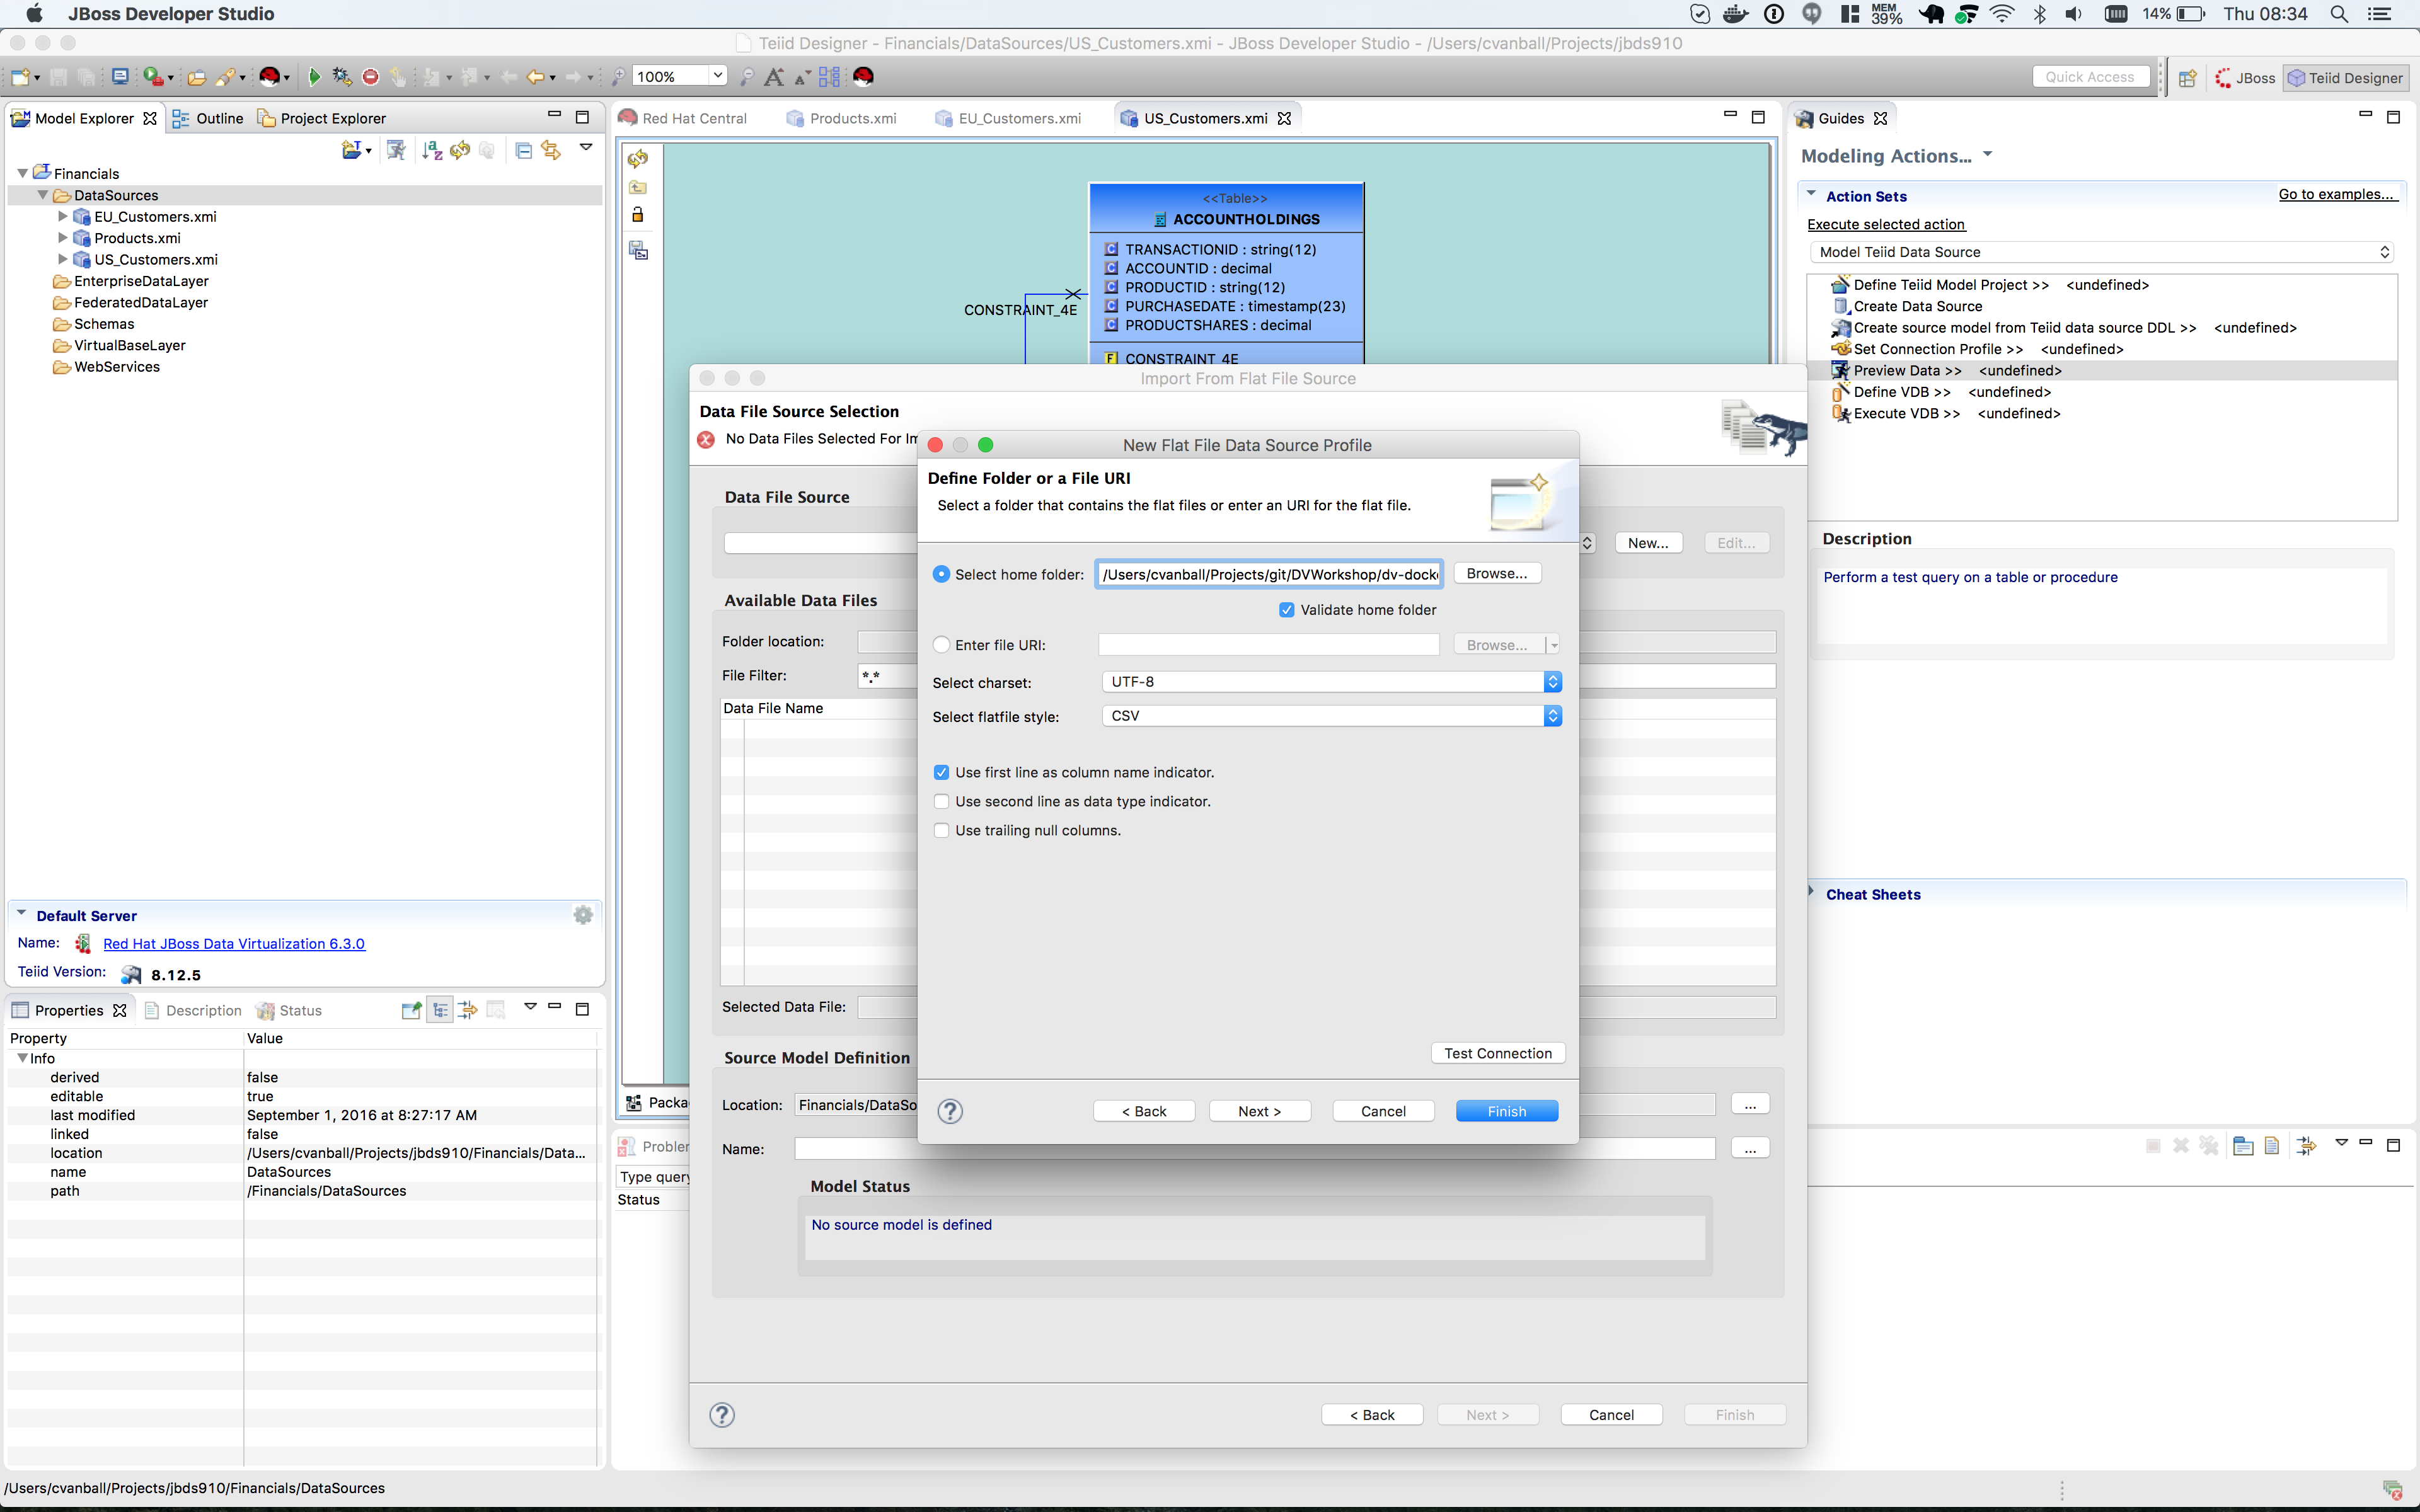Click the green Run toolbar icon
The height and width of the screenshot is (1512, 2420).
point(314,77)
